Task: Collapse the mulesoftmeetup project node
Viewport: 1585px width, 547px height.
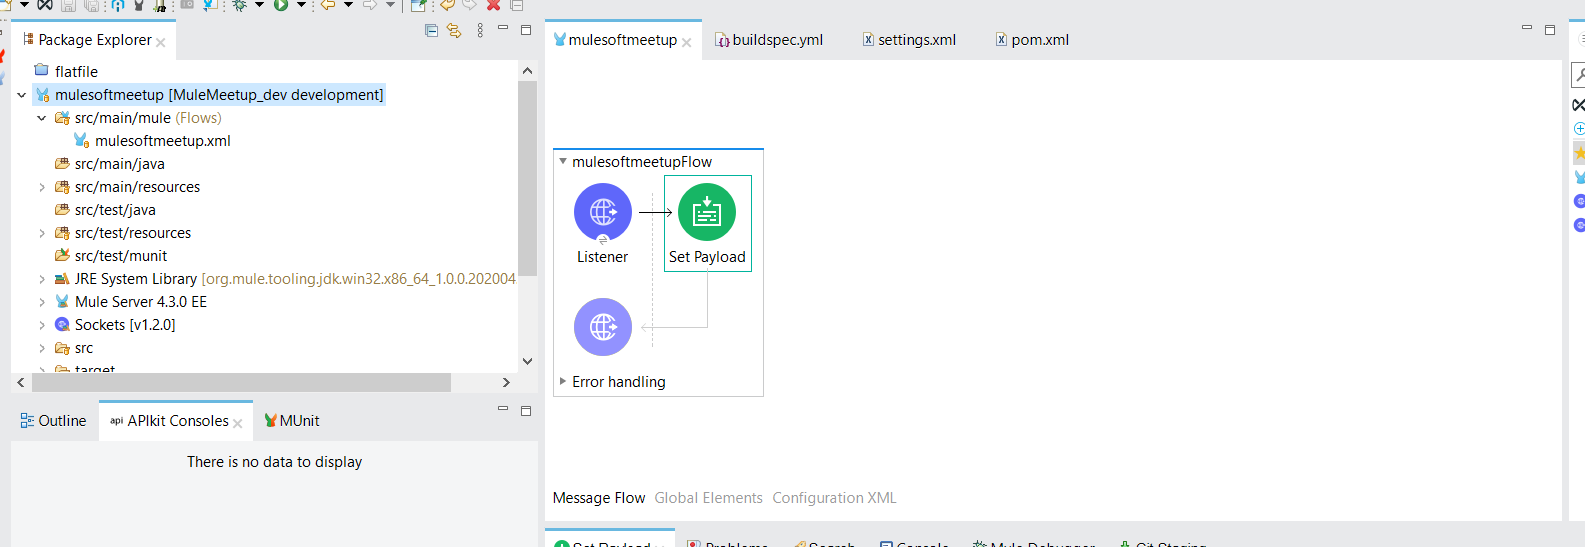Action: (x=21, y=95)
